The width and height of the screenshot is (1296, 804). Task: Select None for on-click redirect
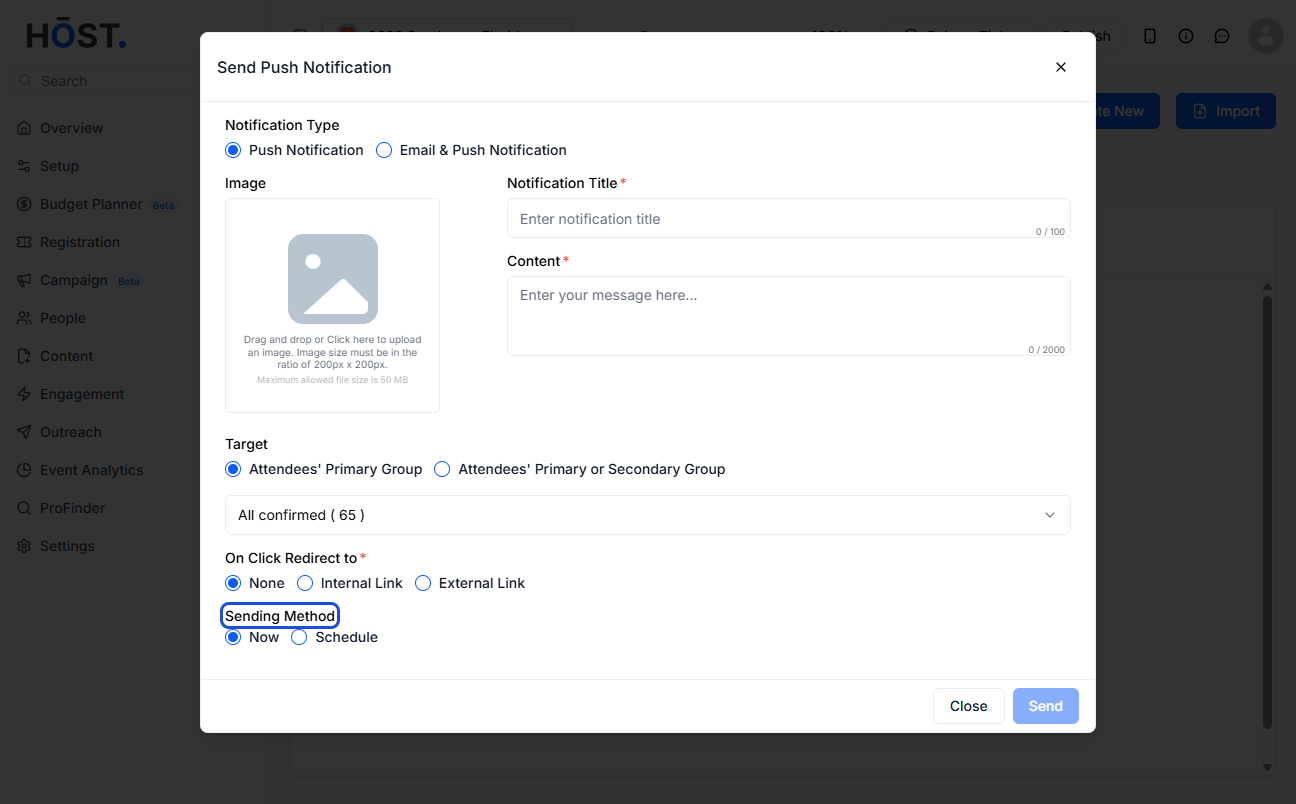pos(233,583)
